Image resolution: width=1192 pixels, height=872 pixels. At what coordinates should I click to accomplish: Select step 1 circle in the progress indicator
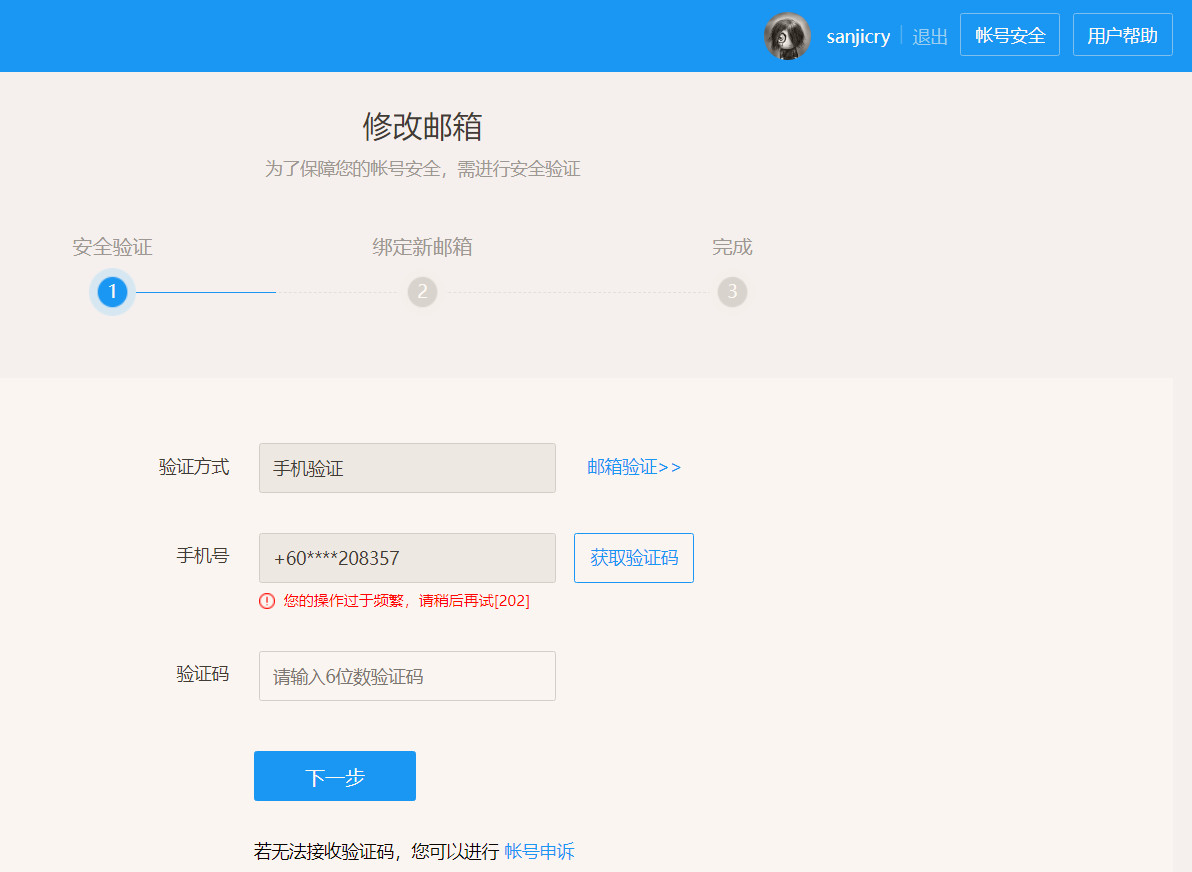point(112,292)
